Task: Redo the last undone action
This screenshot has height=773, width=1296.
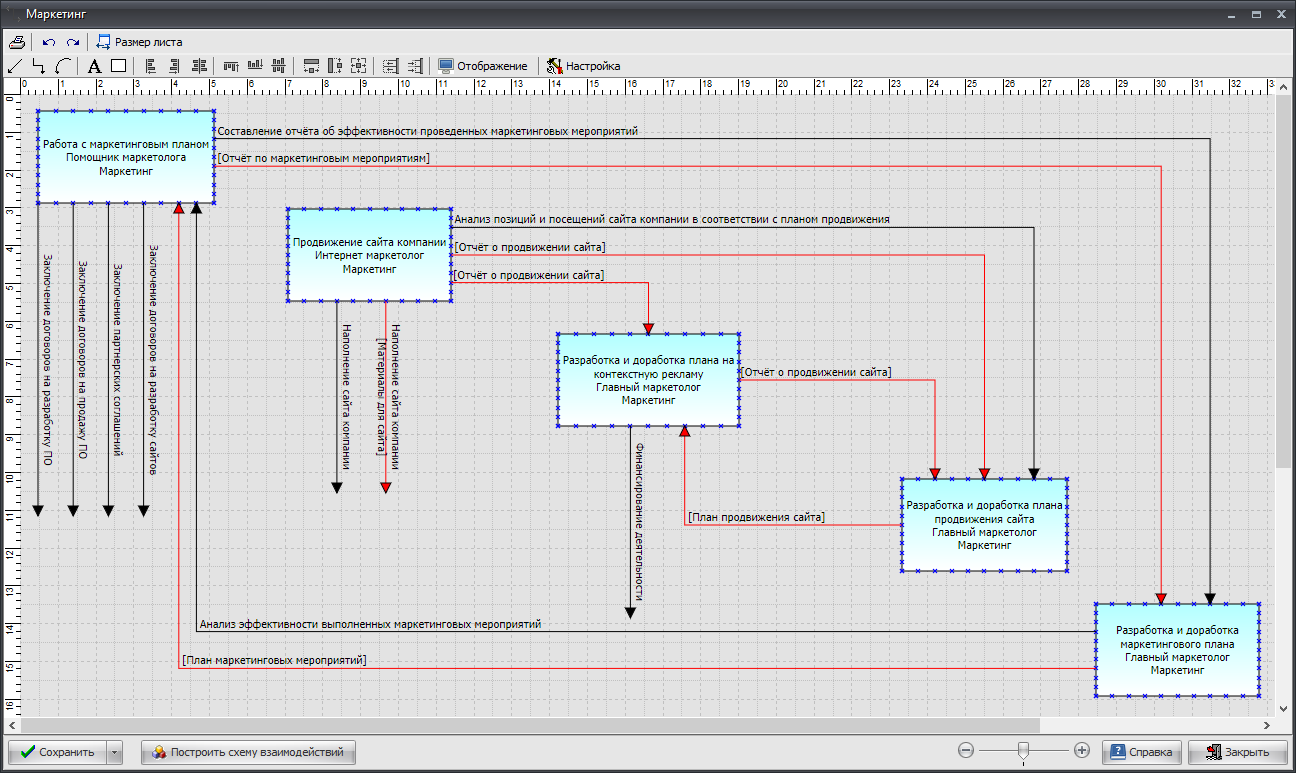Action: click(x=72, y=42)
